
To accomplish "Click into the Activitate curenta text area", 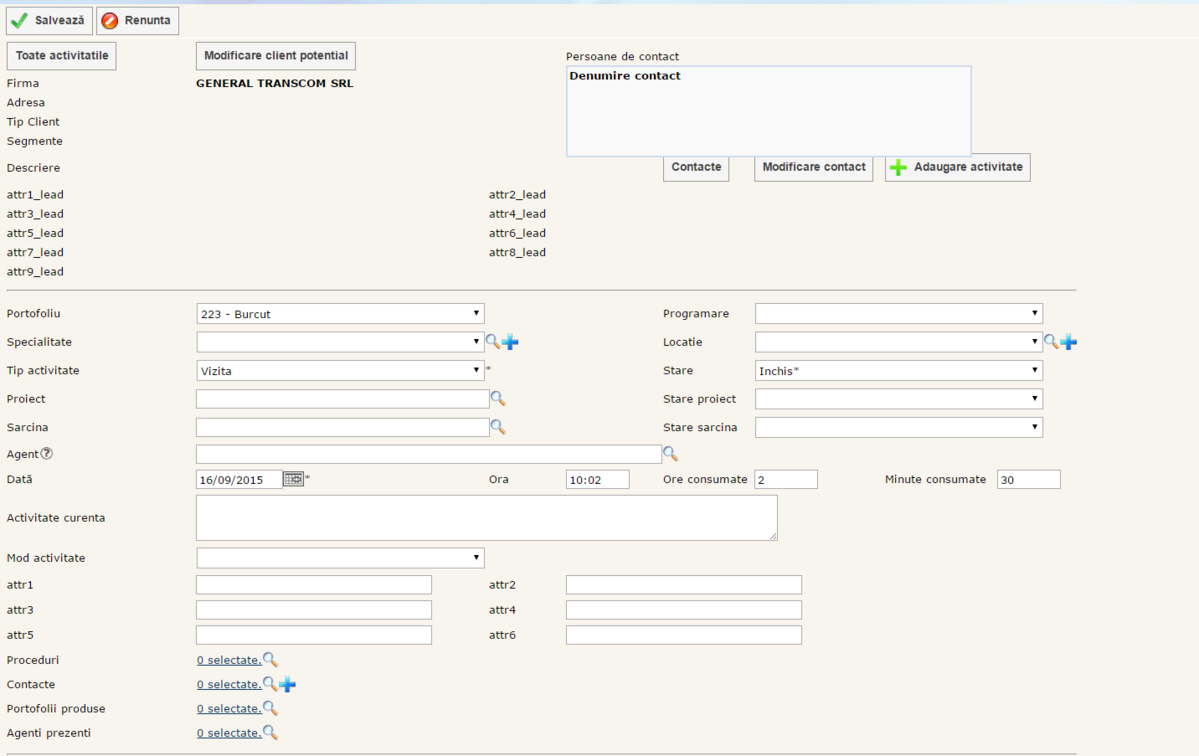I will (x=486, y=518).
